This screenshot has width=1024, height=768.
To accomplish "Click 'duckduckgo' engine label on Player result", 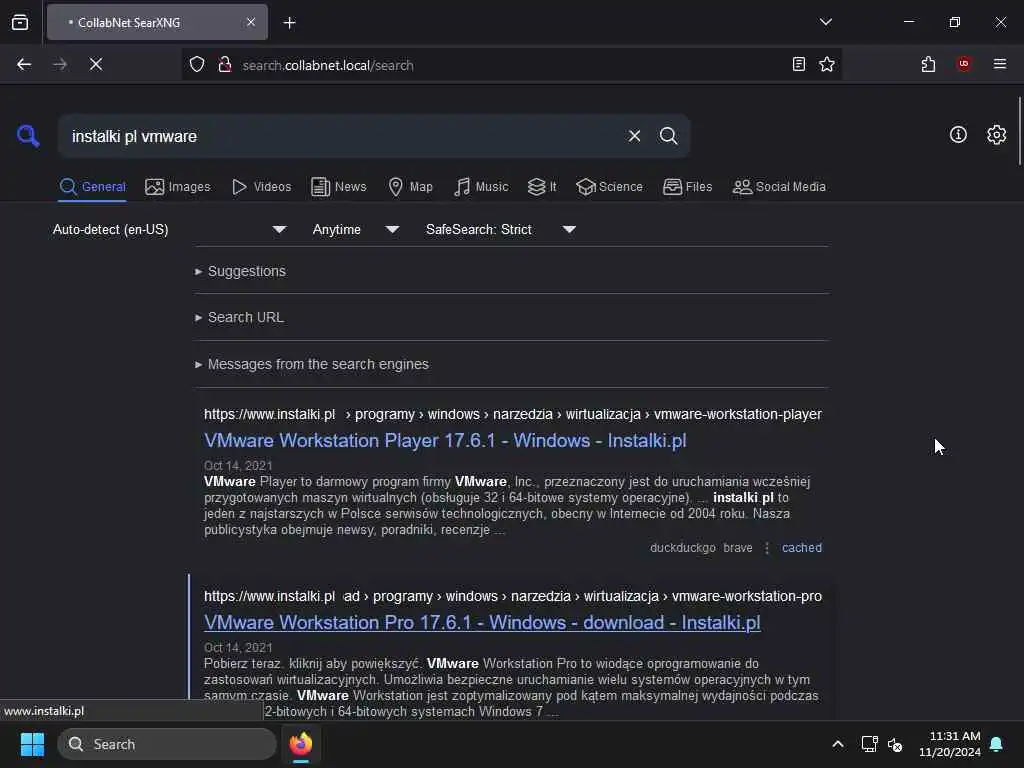I will tap(682, 548).
